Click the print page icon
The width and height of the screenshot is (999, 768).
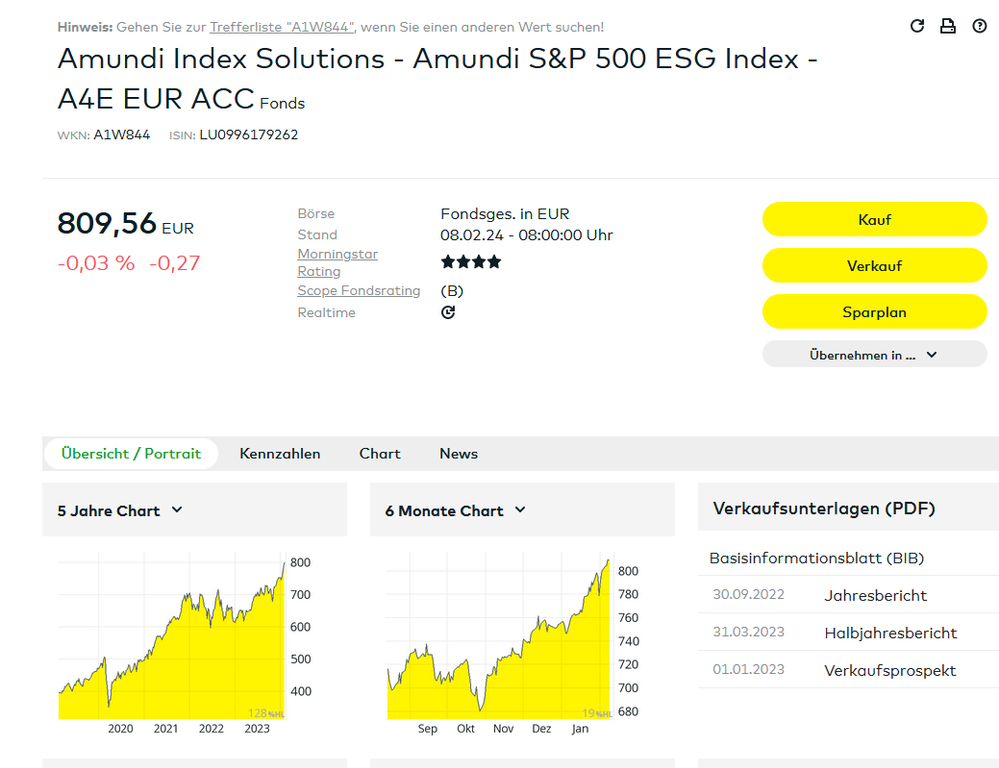948,26
